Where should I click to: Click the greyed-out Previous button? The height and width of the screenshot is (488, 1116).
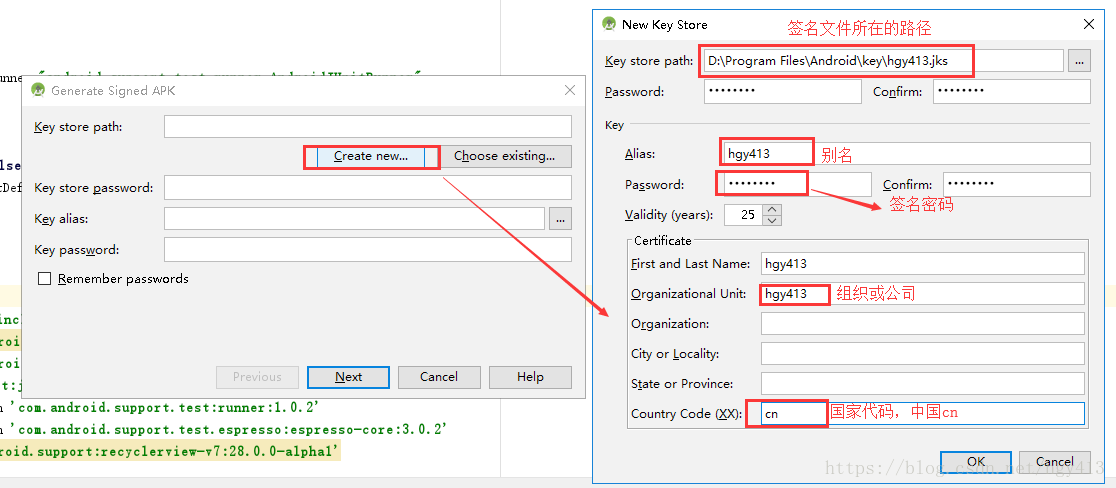pos(257,377)
